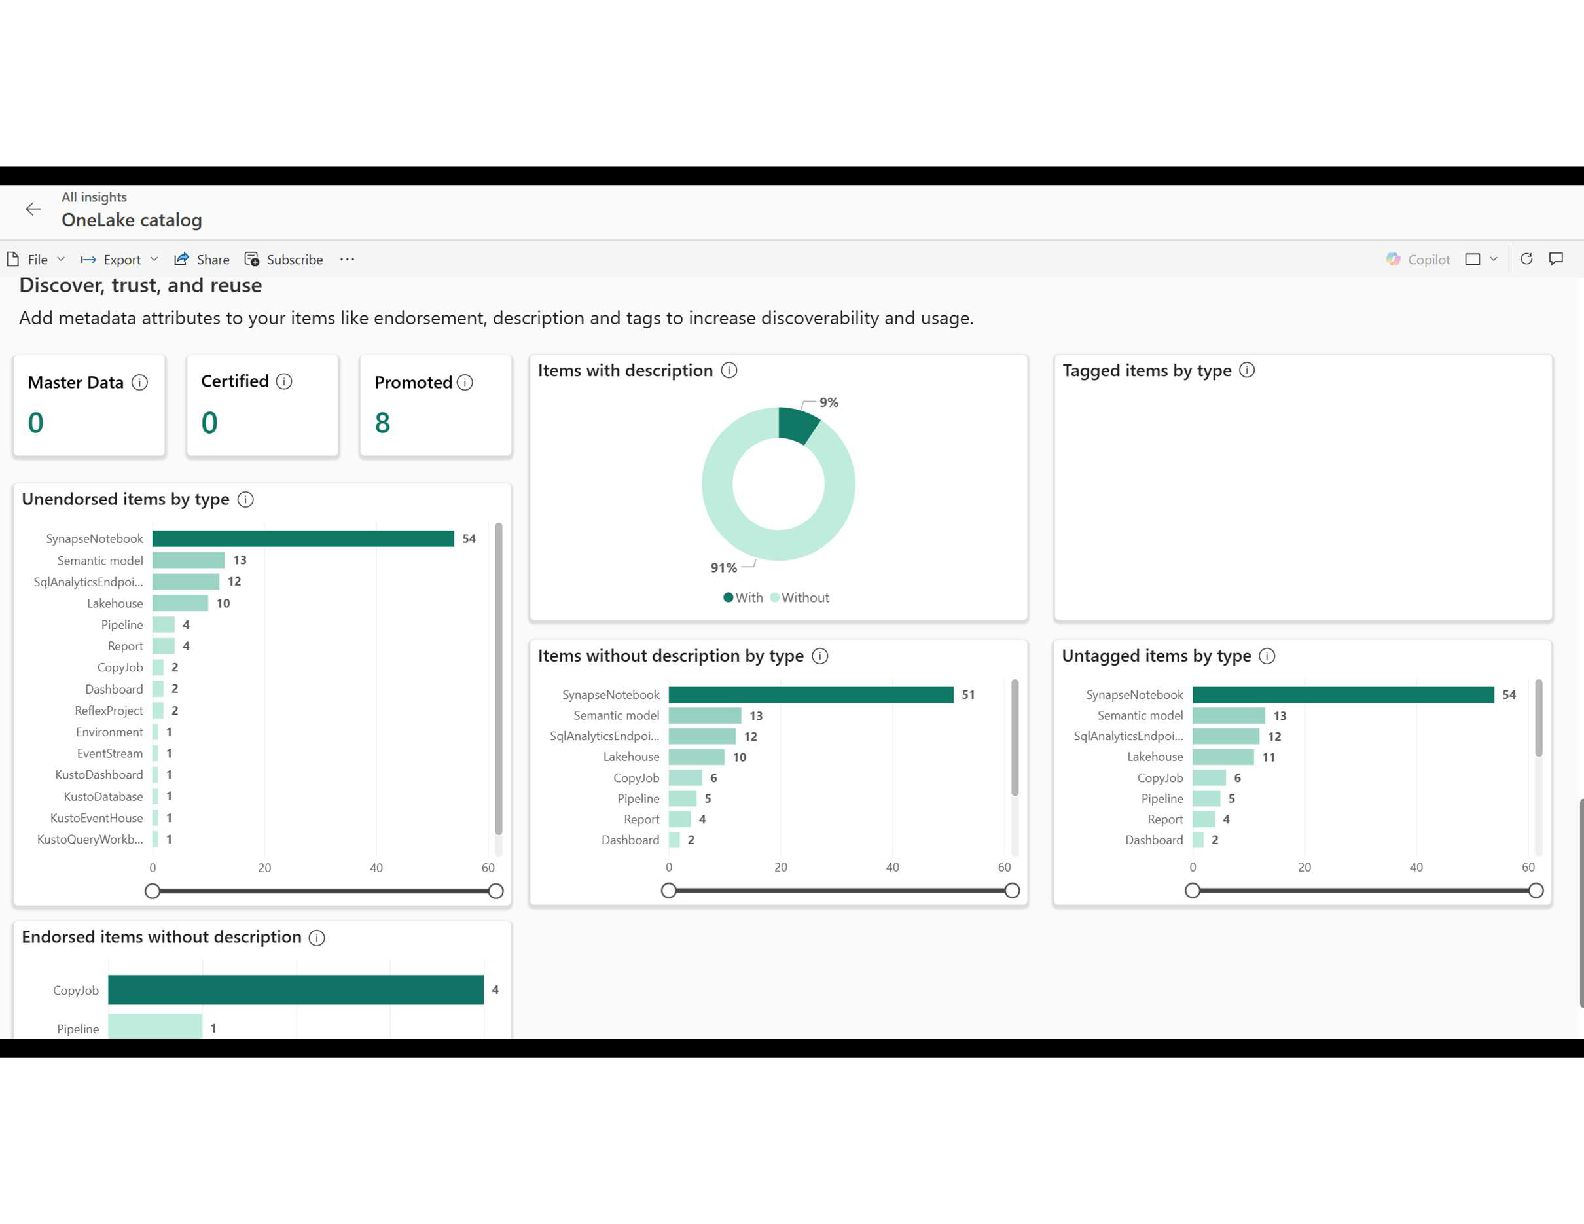Viewport: 1584px width, 1224px height.
Task: Click the ReflexProject label in Unendorsed chart
Action: 109,711
